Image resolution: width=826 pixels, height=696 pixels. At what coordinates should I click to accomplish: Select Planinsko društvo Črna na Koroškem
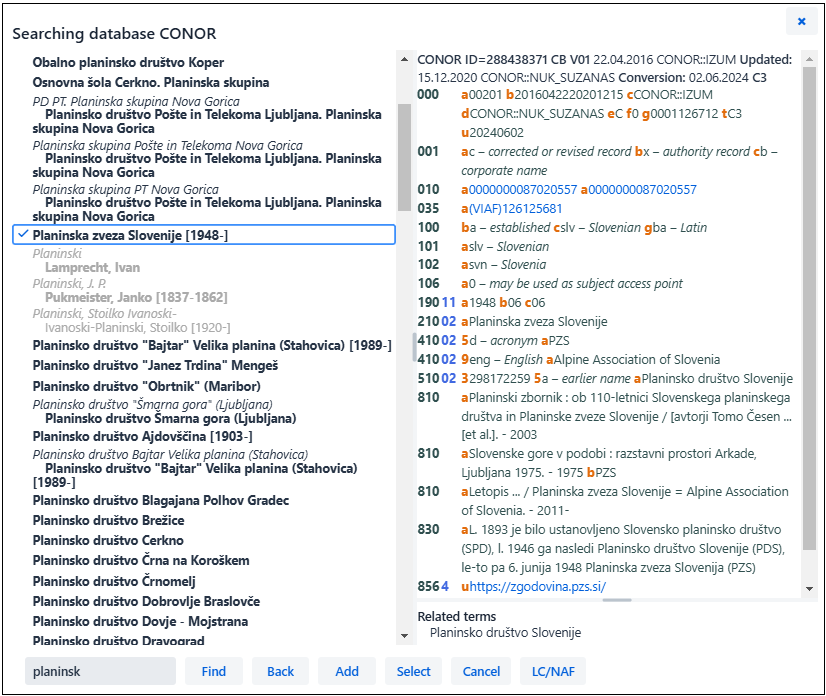(141, 560)
